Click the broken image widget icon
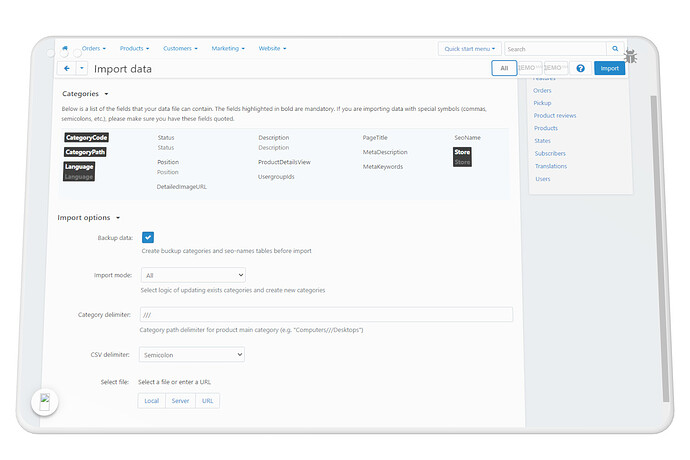The width and height of the screenshot is (690, 460). [45, 401]
